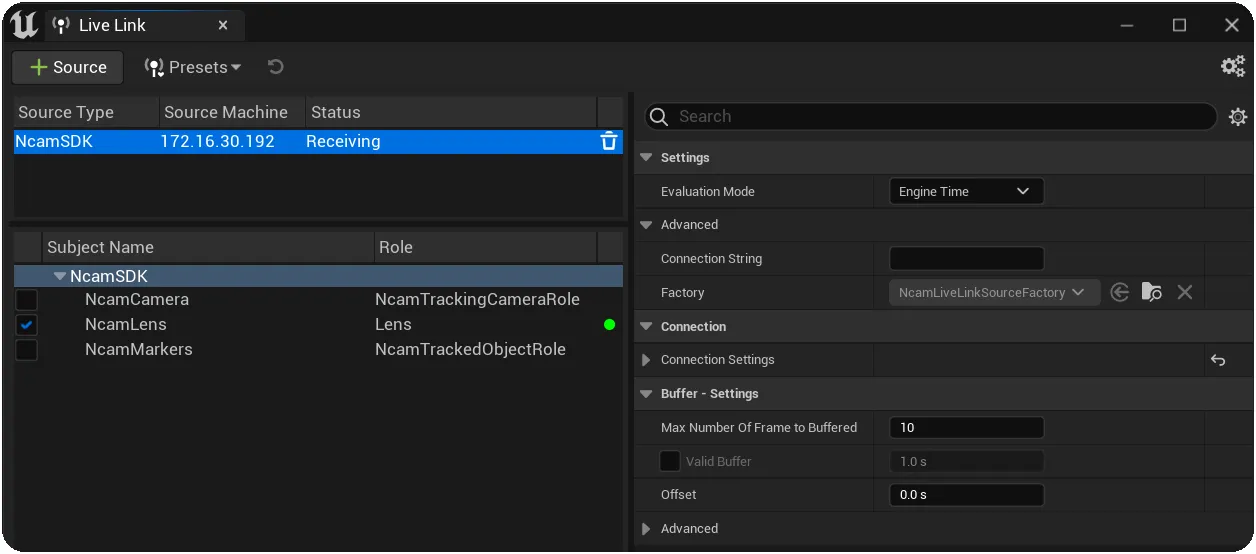Open the NcamLiveLinkSourceFactory dropdown
Image resolution: width=1256 pixels, height=554 pixels.
[x=993, y=292]
